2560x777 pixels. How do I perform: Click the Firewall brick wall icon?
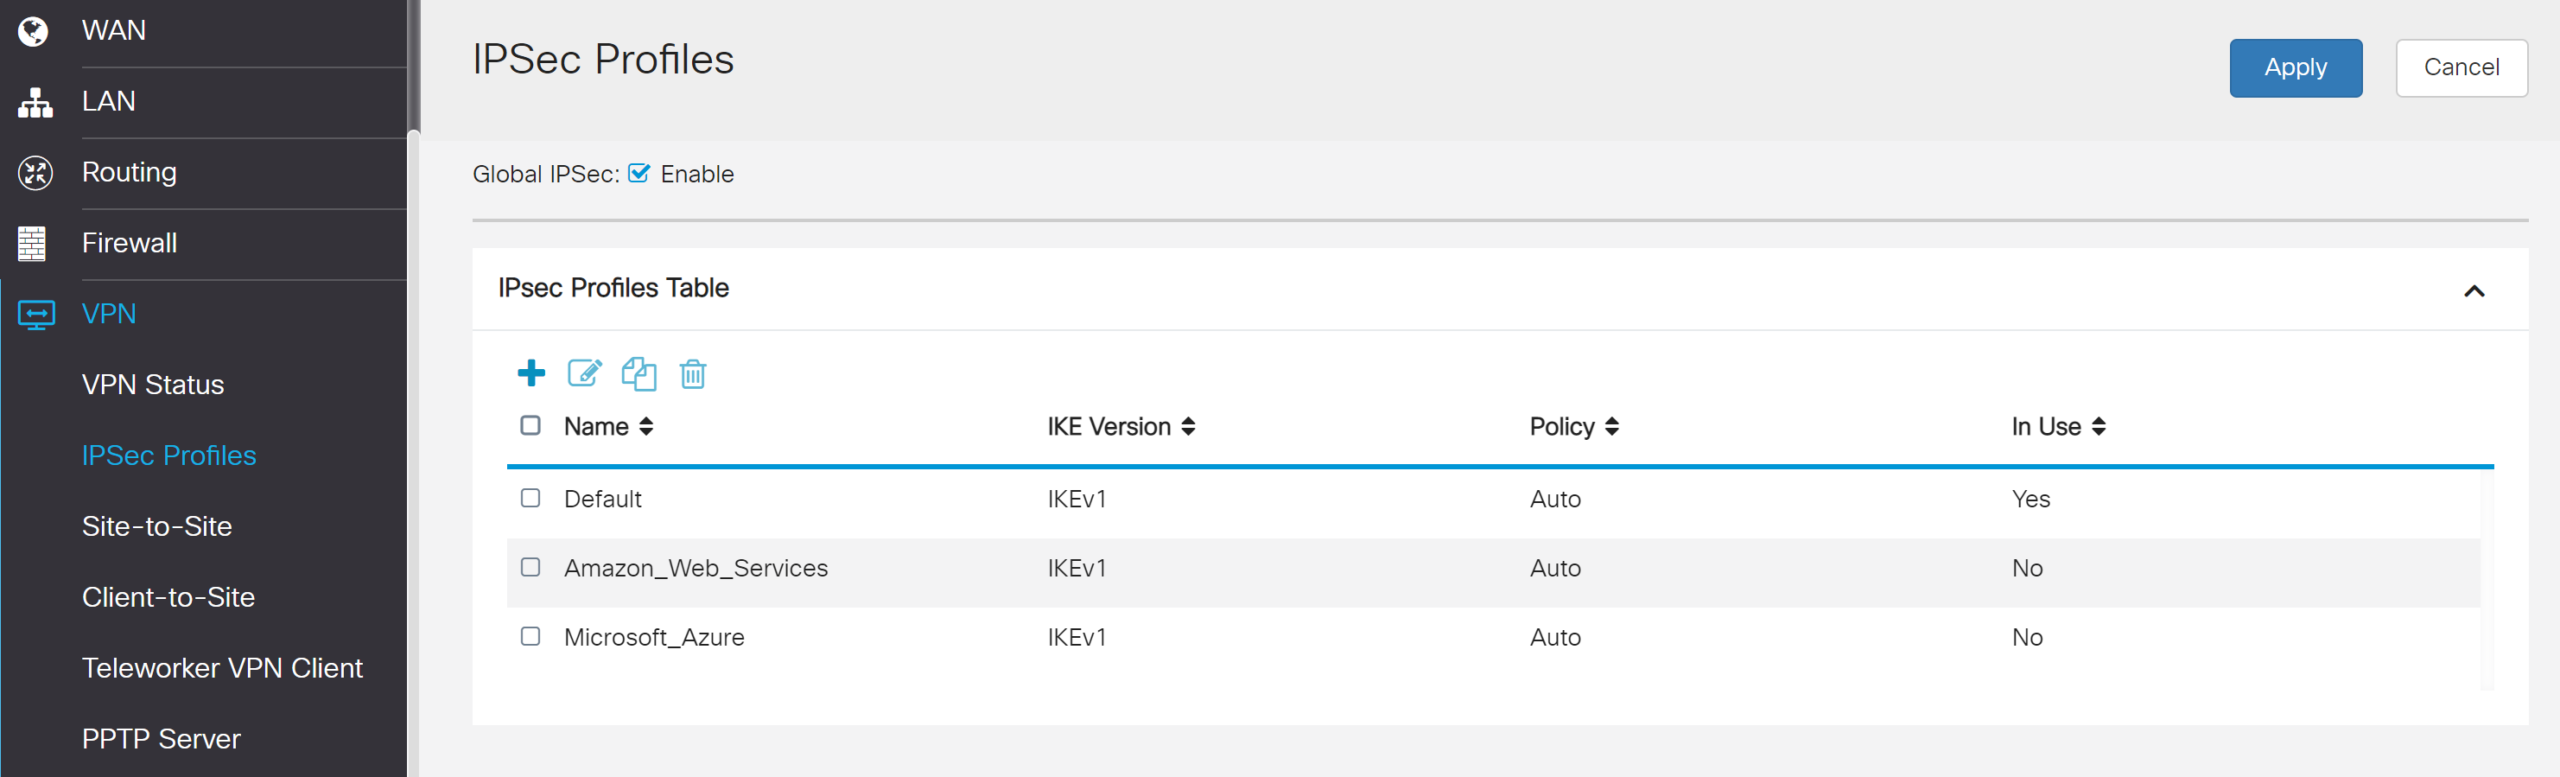click(32, 243)
